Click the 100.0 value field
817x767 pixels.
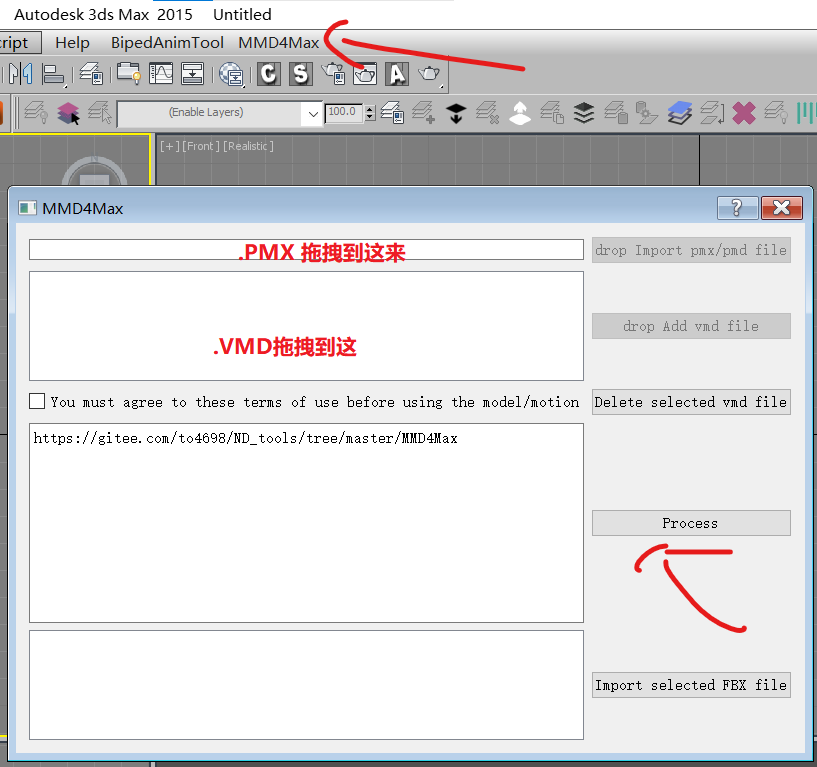click(x=343, y=113)
